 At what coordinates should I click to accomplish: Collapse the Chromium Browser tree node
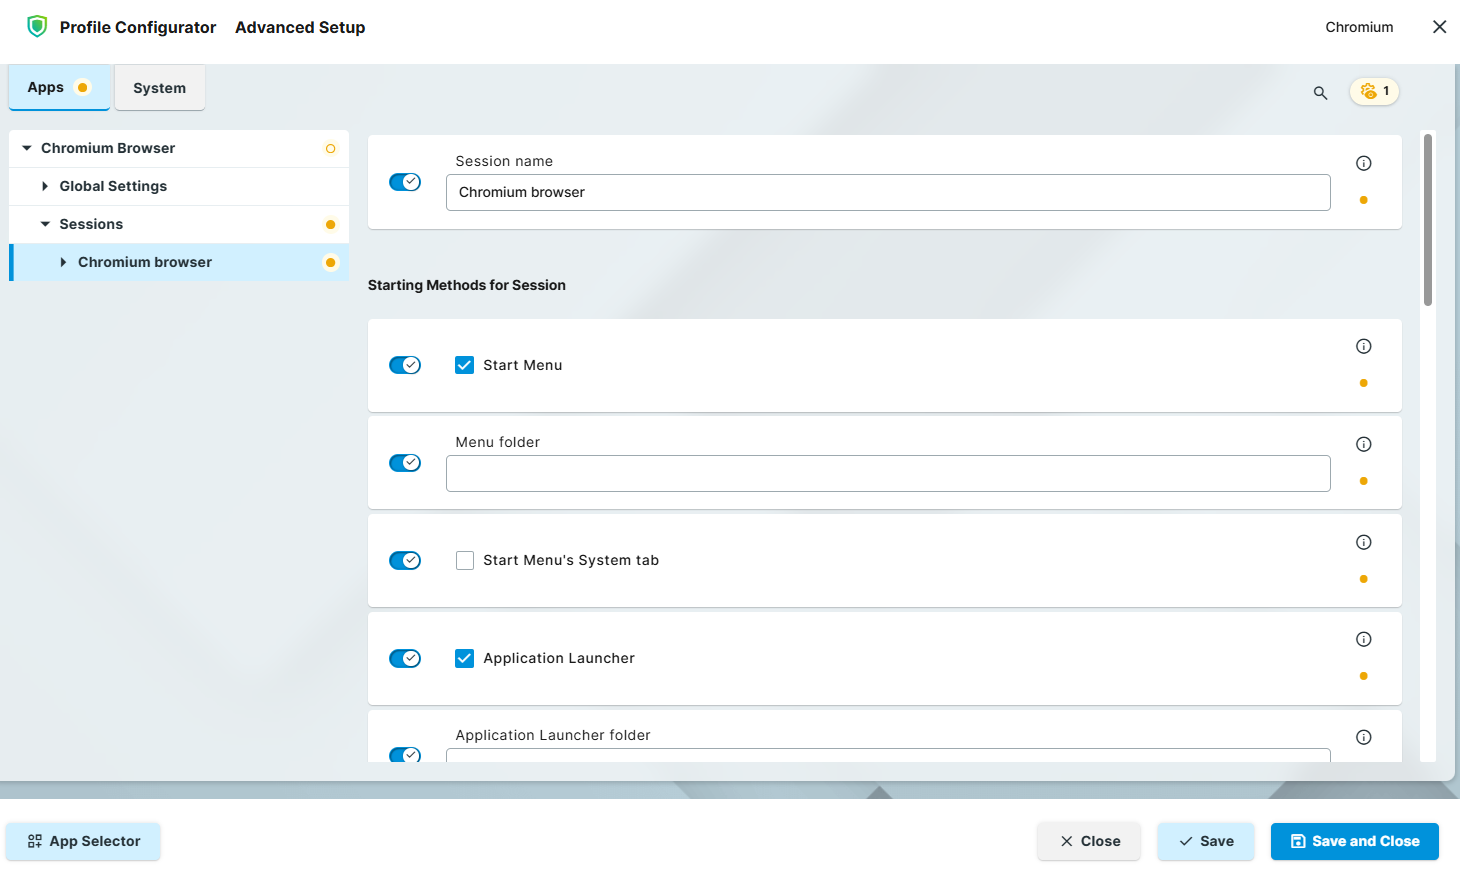(27, 148)
